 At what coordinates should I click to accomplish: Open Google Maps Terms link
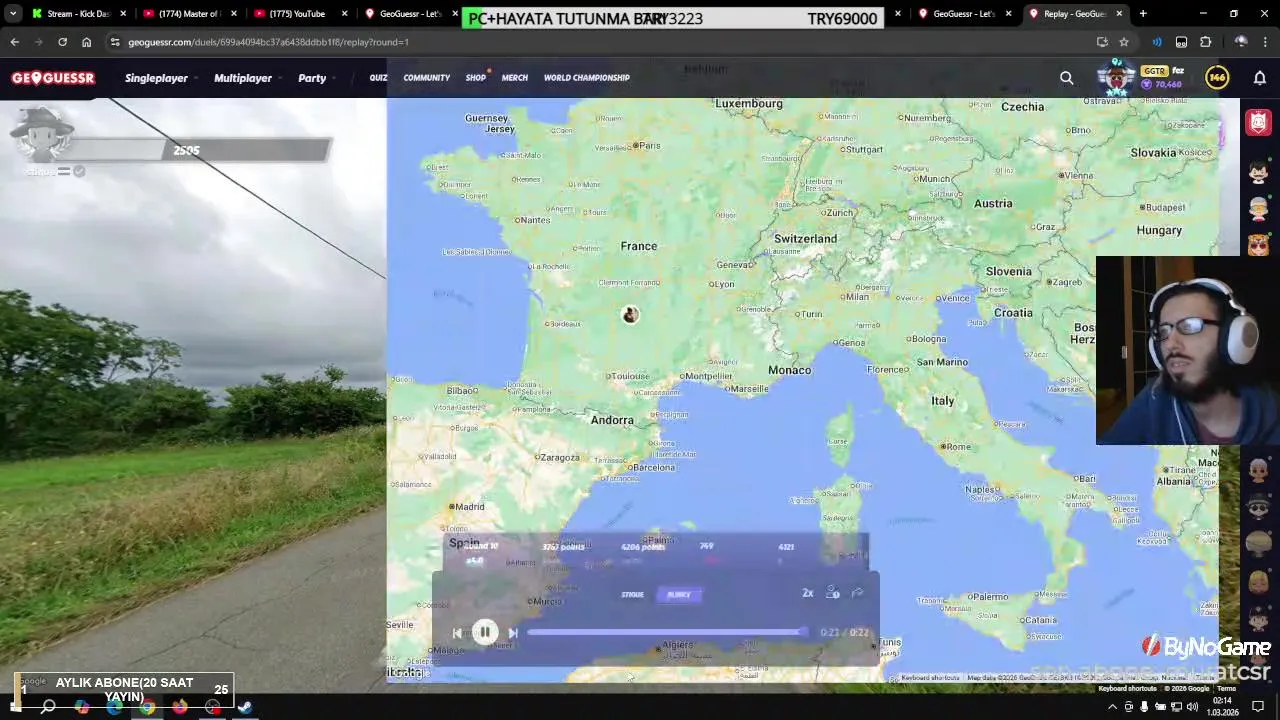(x=1226, y=688)
